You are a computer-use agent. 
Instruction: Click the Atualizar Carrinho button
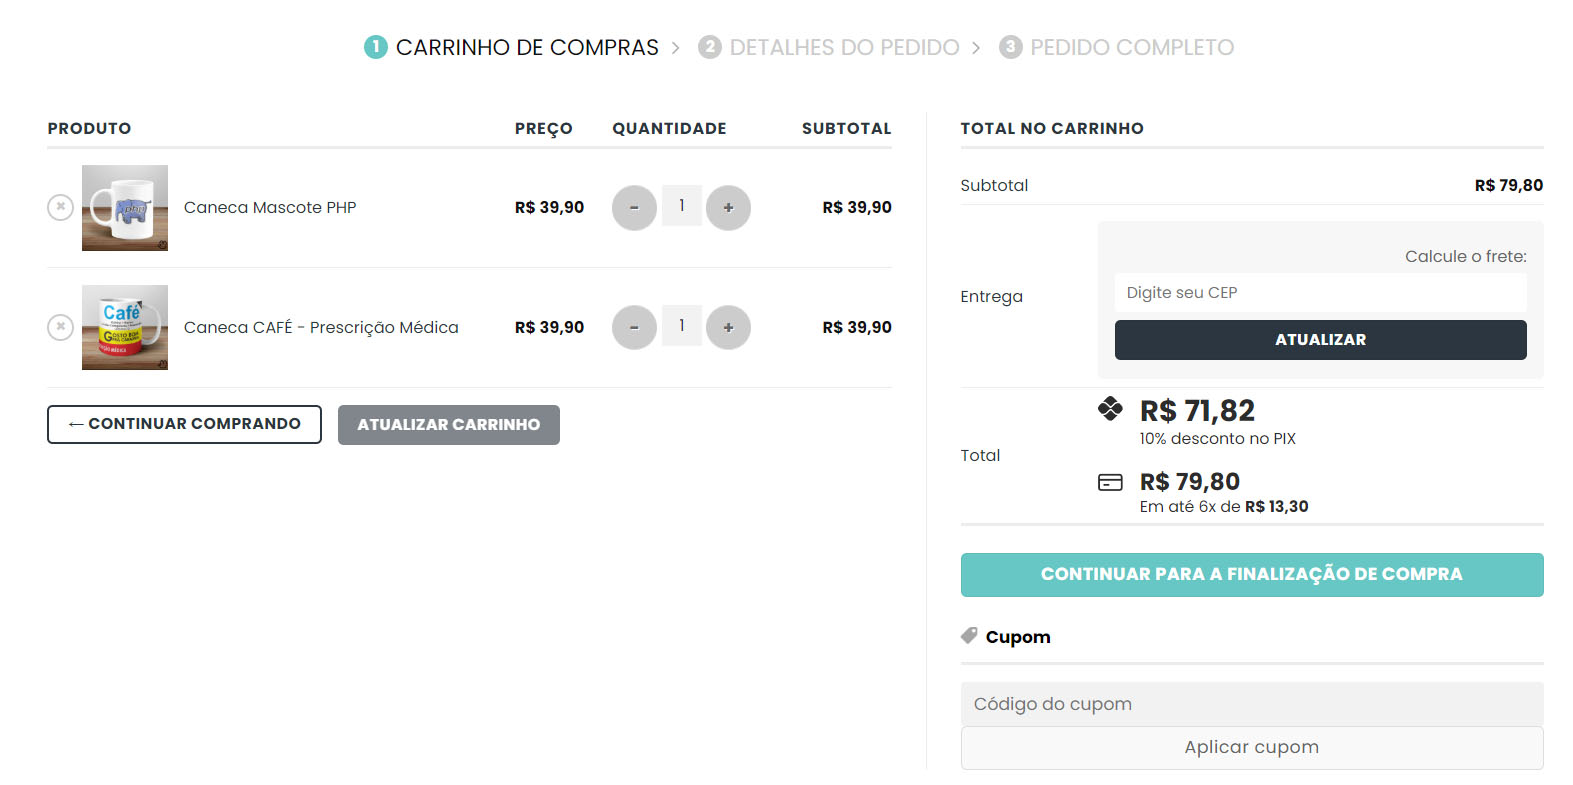click(x=448, y=424)
